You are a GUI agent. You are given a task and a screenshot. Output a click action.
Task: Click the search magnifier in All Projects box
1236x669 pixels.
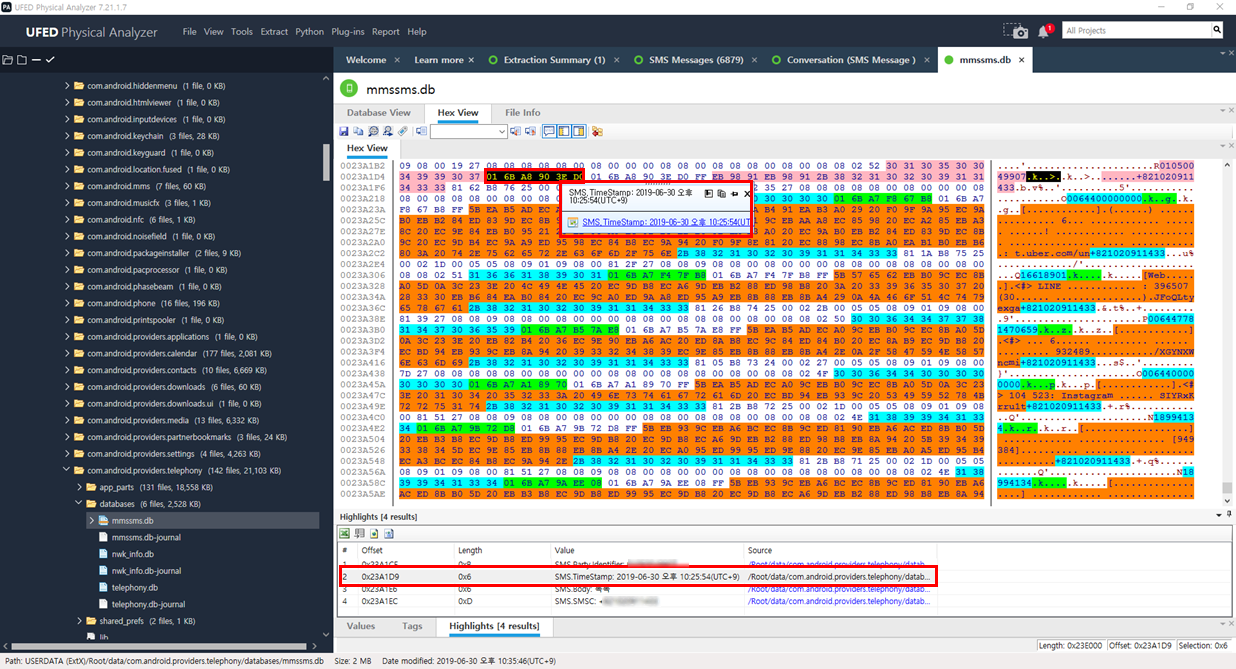coord(1217,30)
